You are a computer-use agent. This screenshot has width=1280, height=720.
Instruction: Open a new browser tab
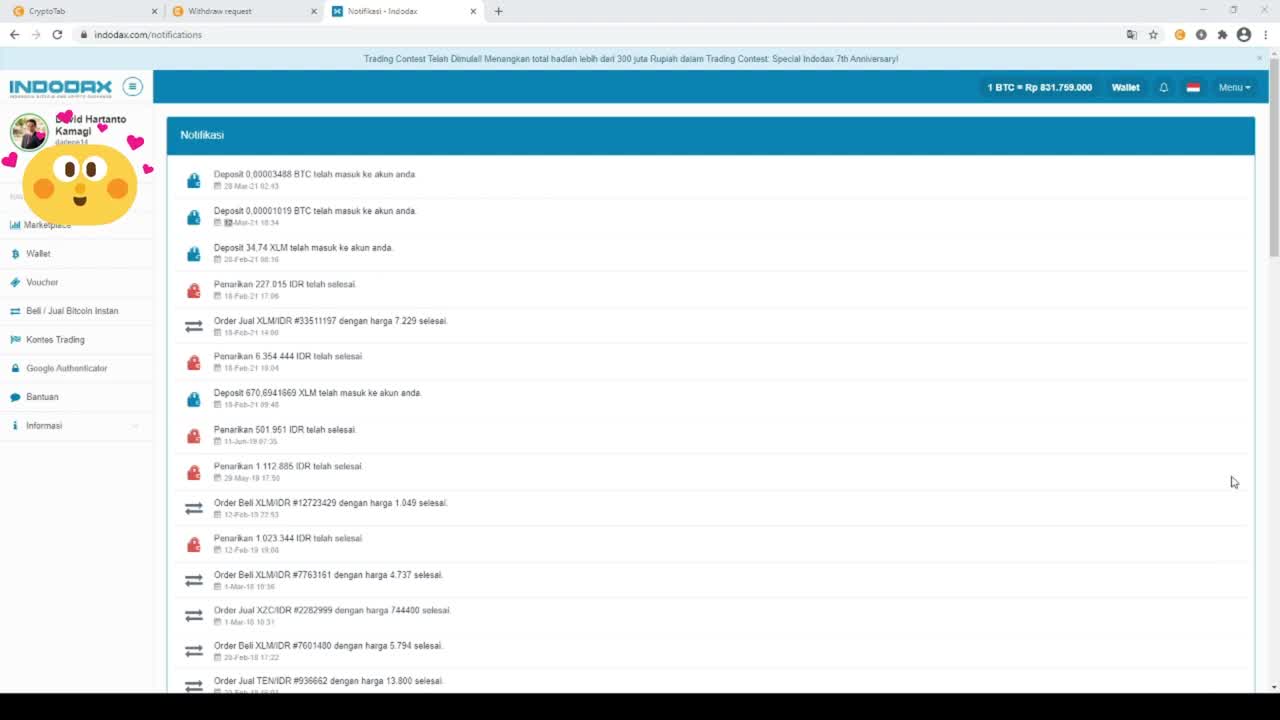(498, 11)
